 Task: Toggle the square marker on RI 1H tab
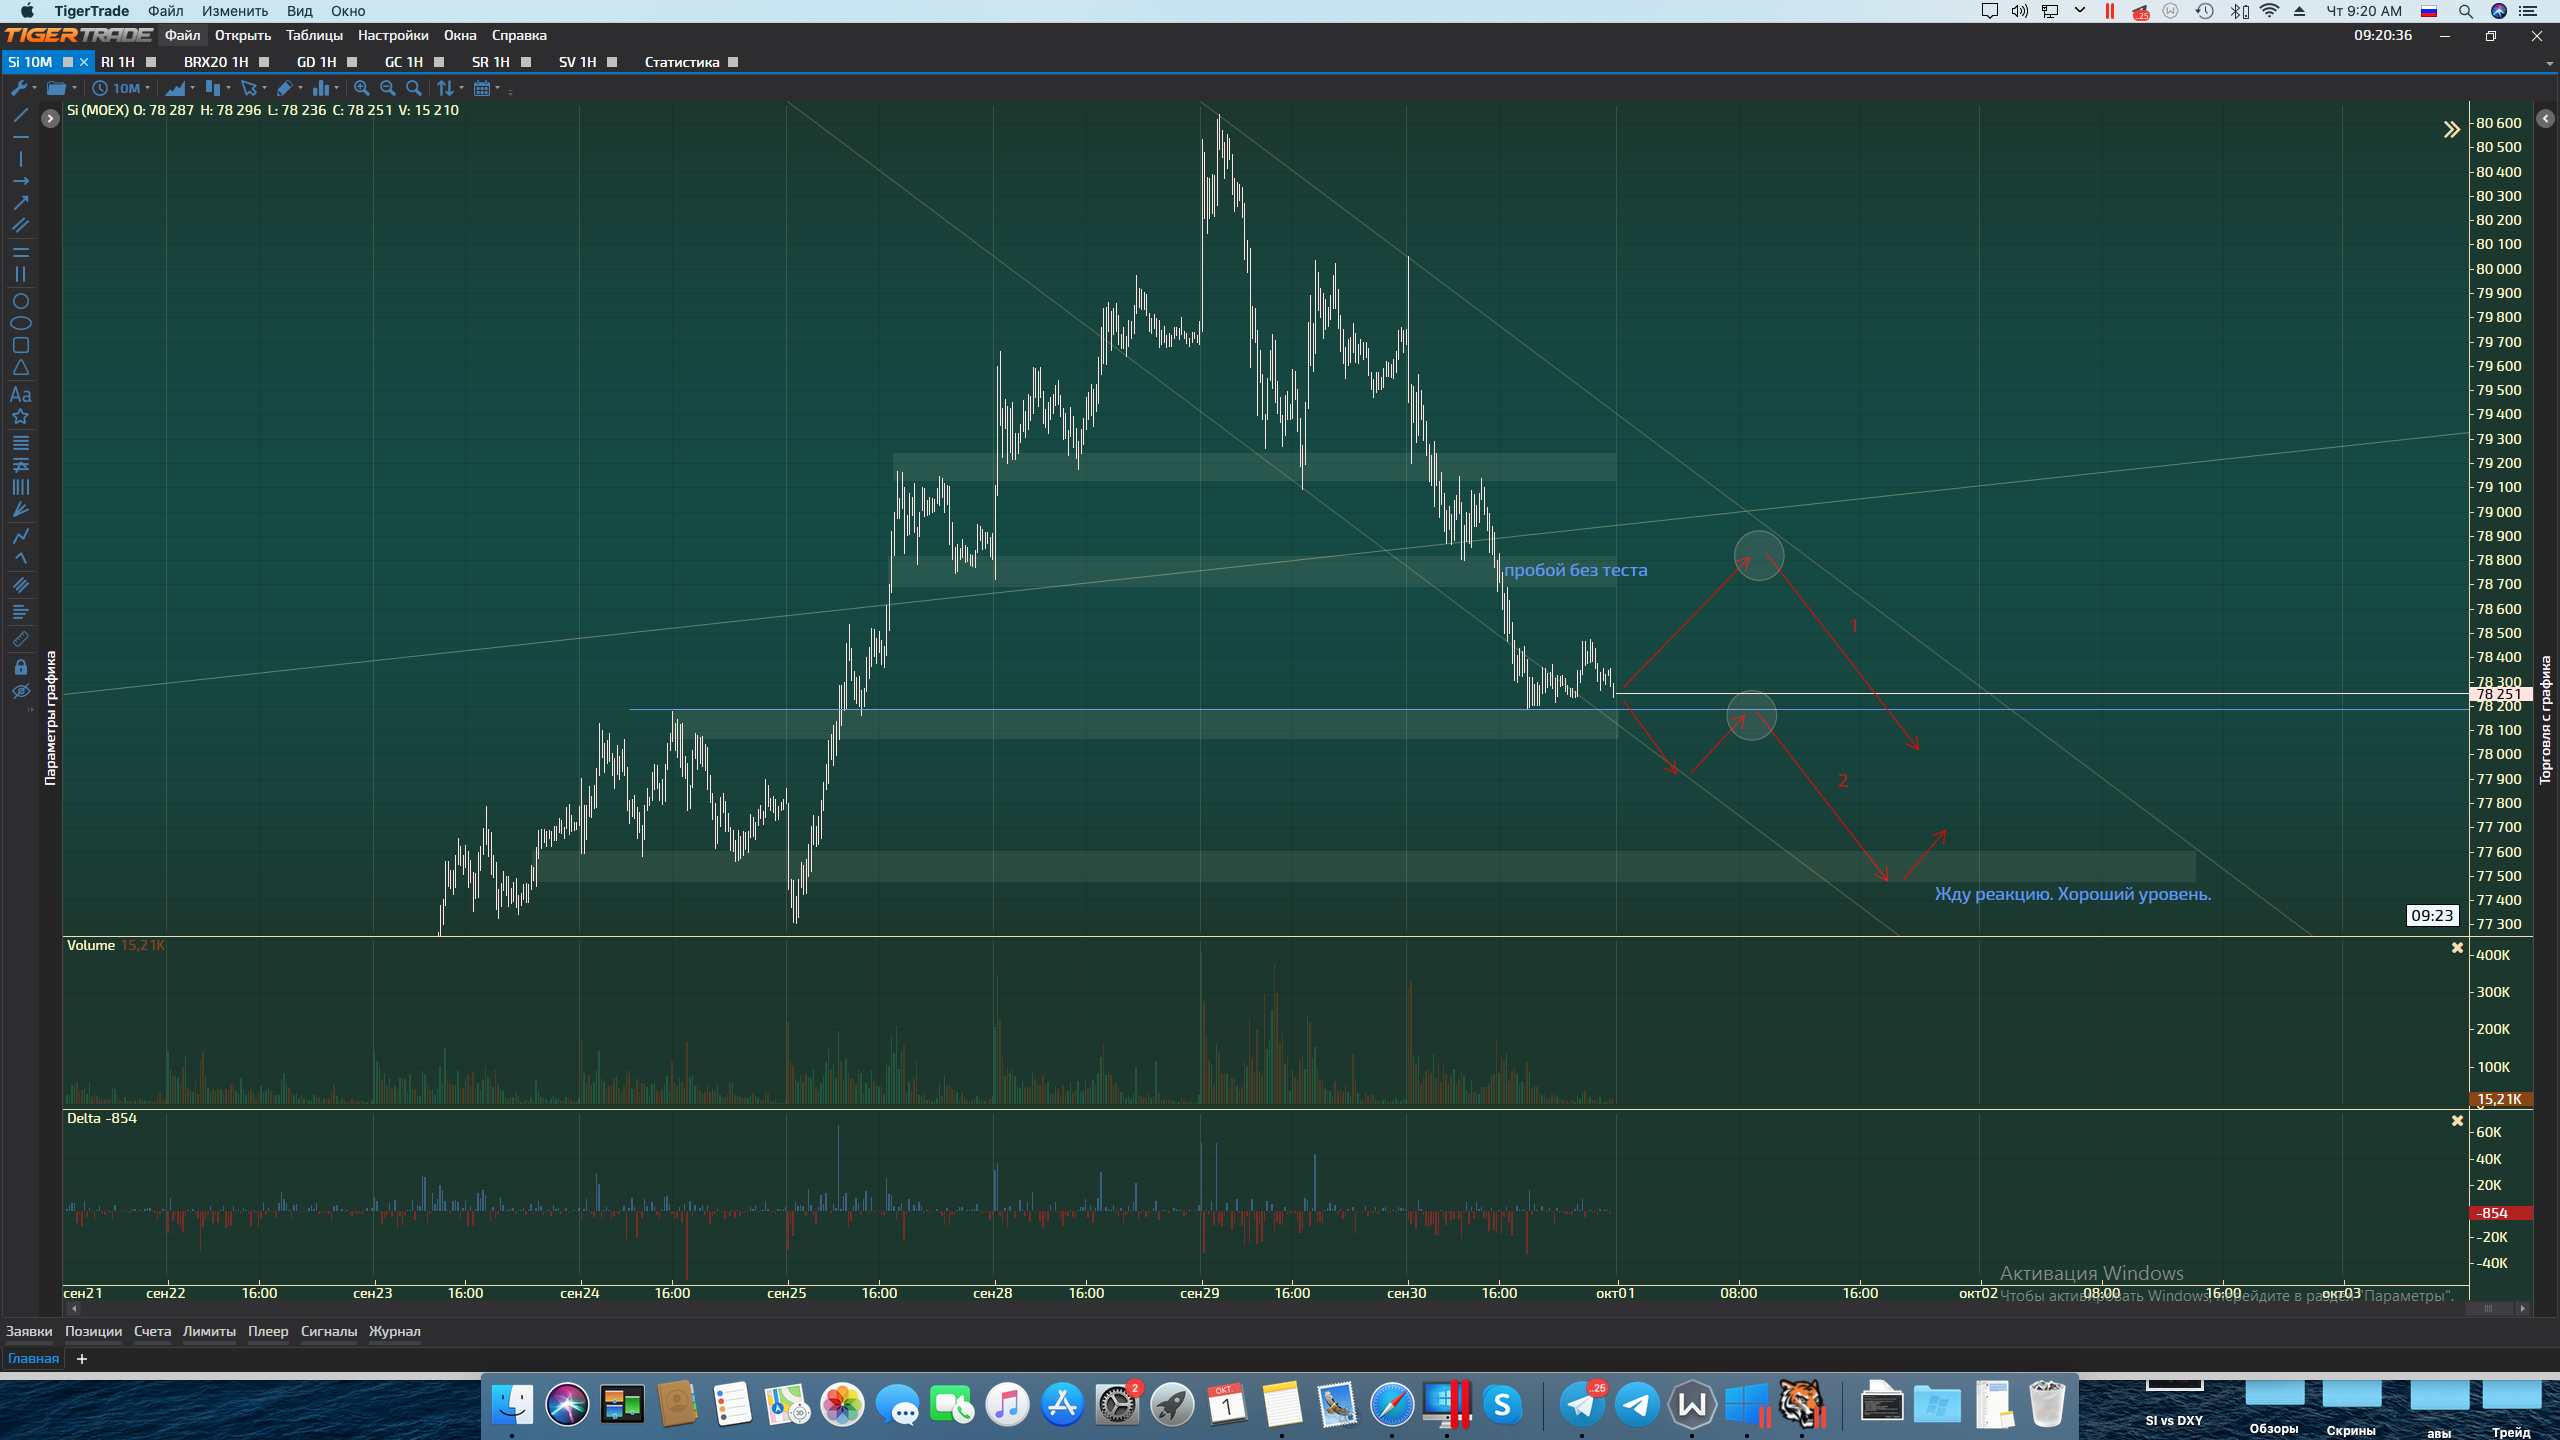pos(151,62)
